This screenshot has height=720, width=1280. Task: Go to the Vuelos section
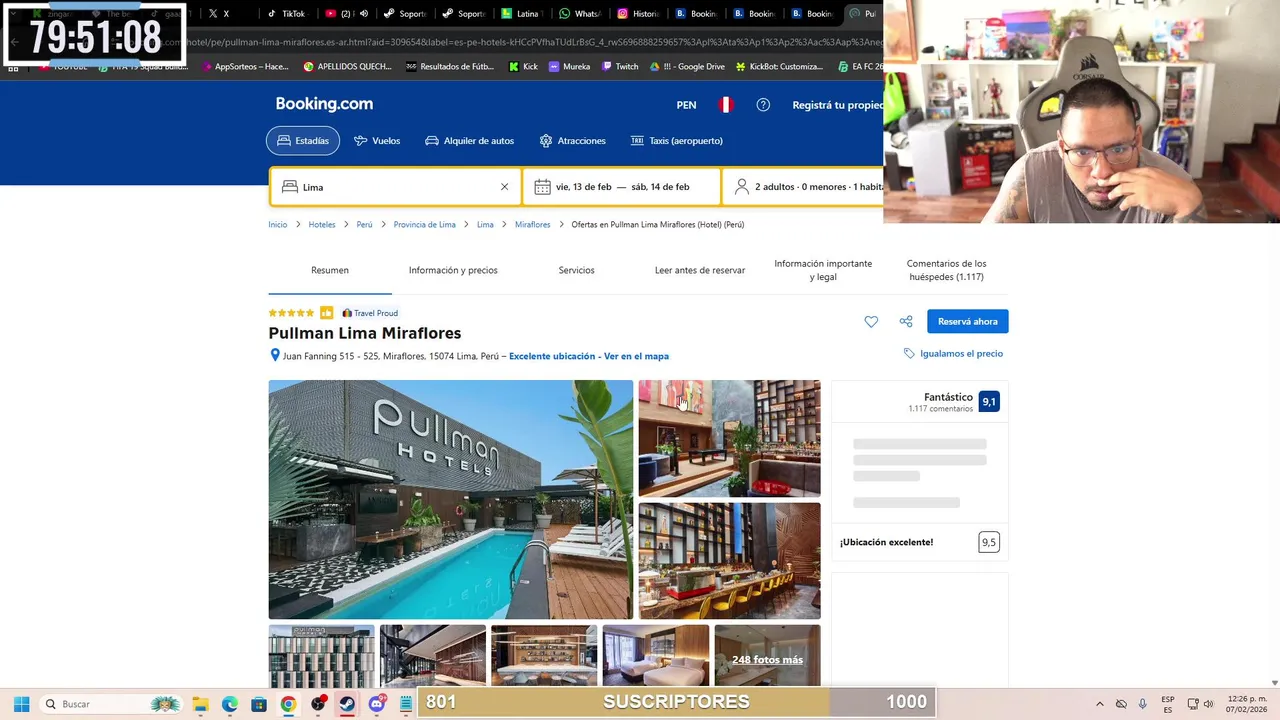pyautogui.click(x=377, y=141)
